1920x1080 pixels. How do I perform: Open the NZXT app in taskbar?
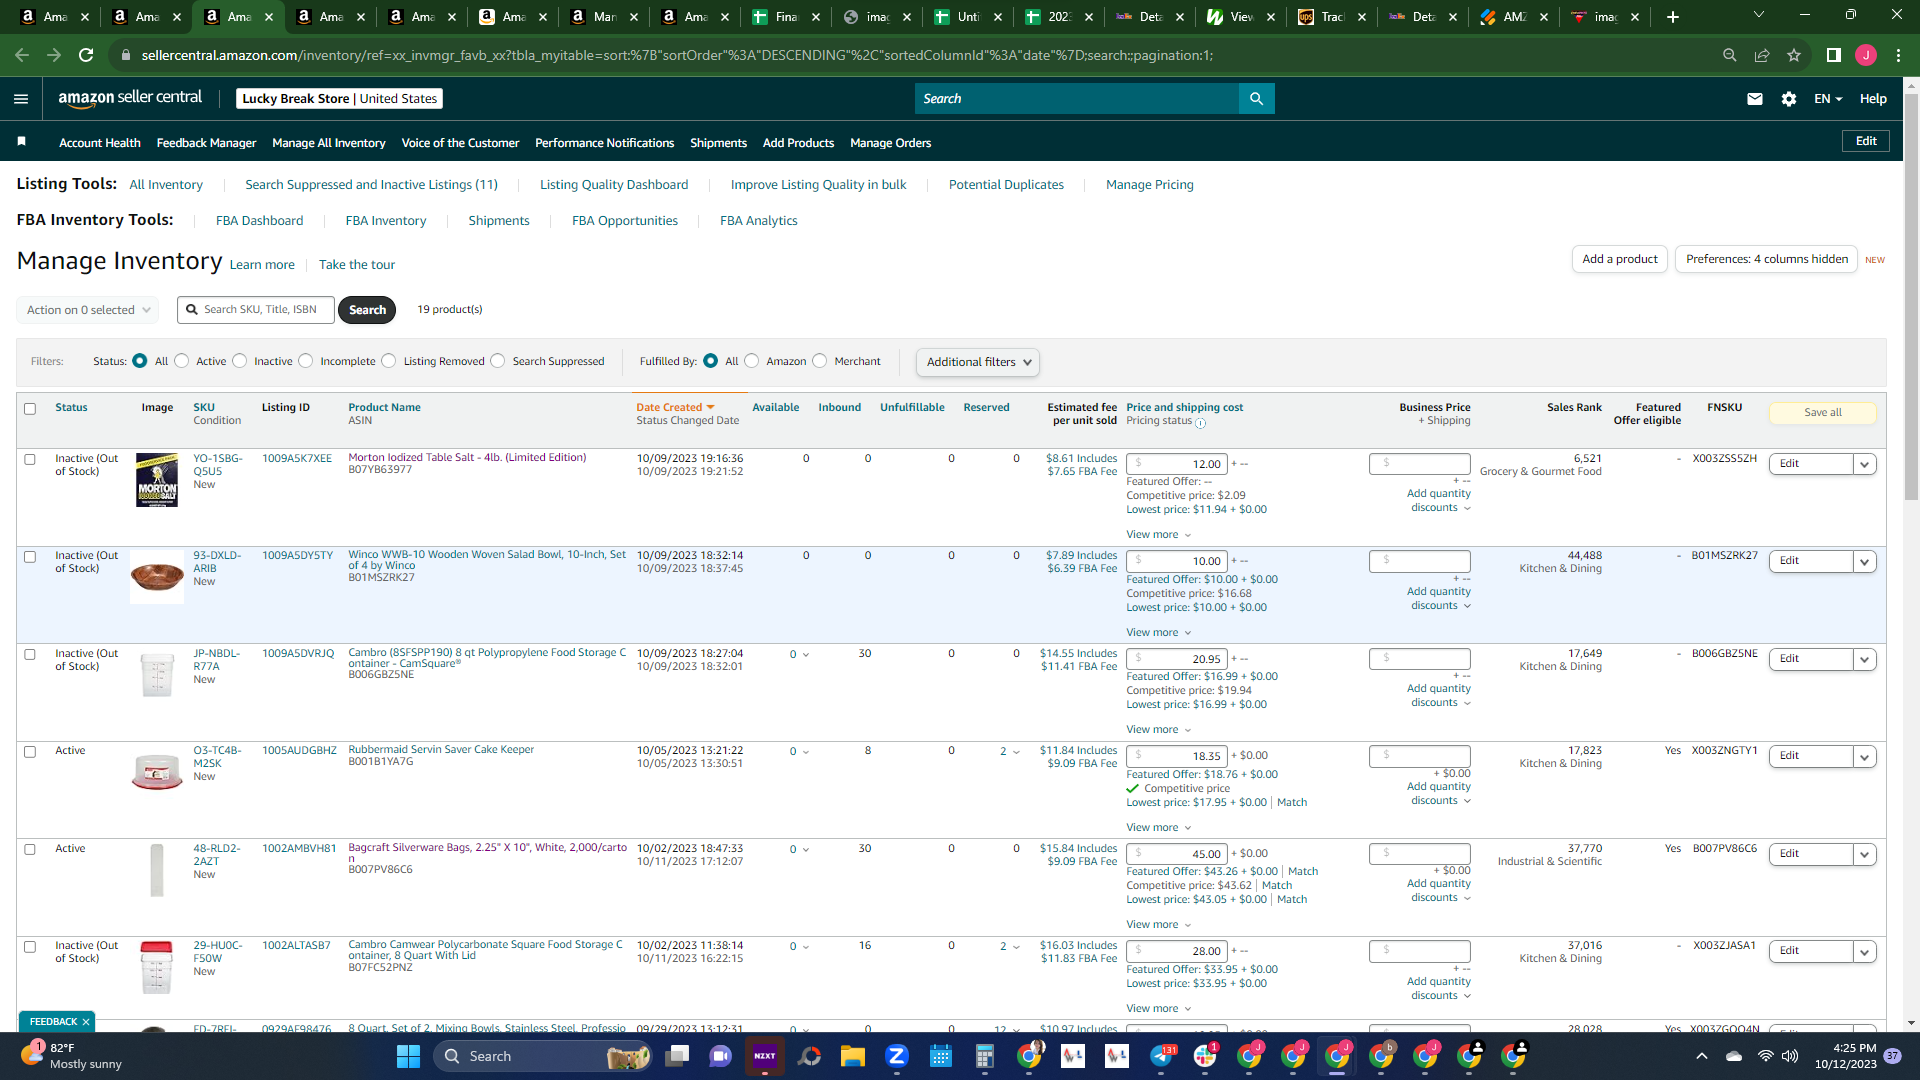765,1056
